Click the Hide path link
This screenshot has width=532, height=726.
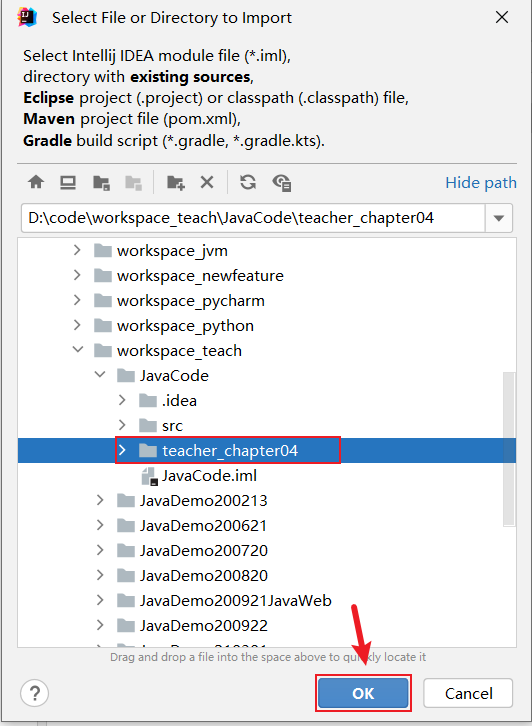[x=481, y=182]
